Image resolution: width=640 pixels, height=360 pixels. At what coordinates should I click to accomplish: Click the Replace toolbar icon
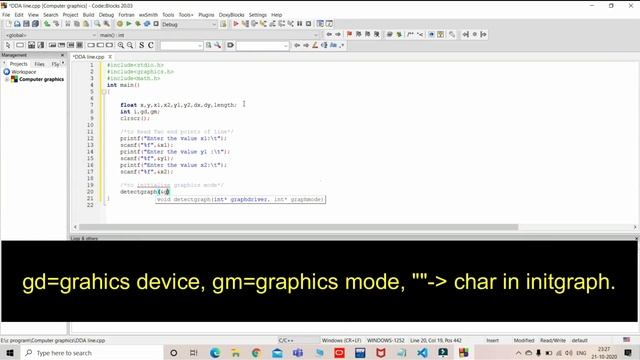(107, 24)
